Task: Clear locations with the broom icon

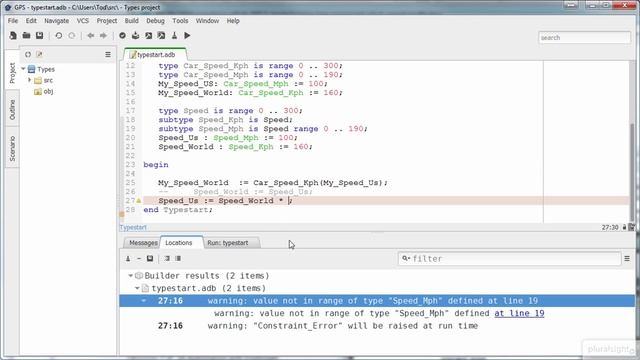Action: (128, 258)
